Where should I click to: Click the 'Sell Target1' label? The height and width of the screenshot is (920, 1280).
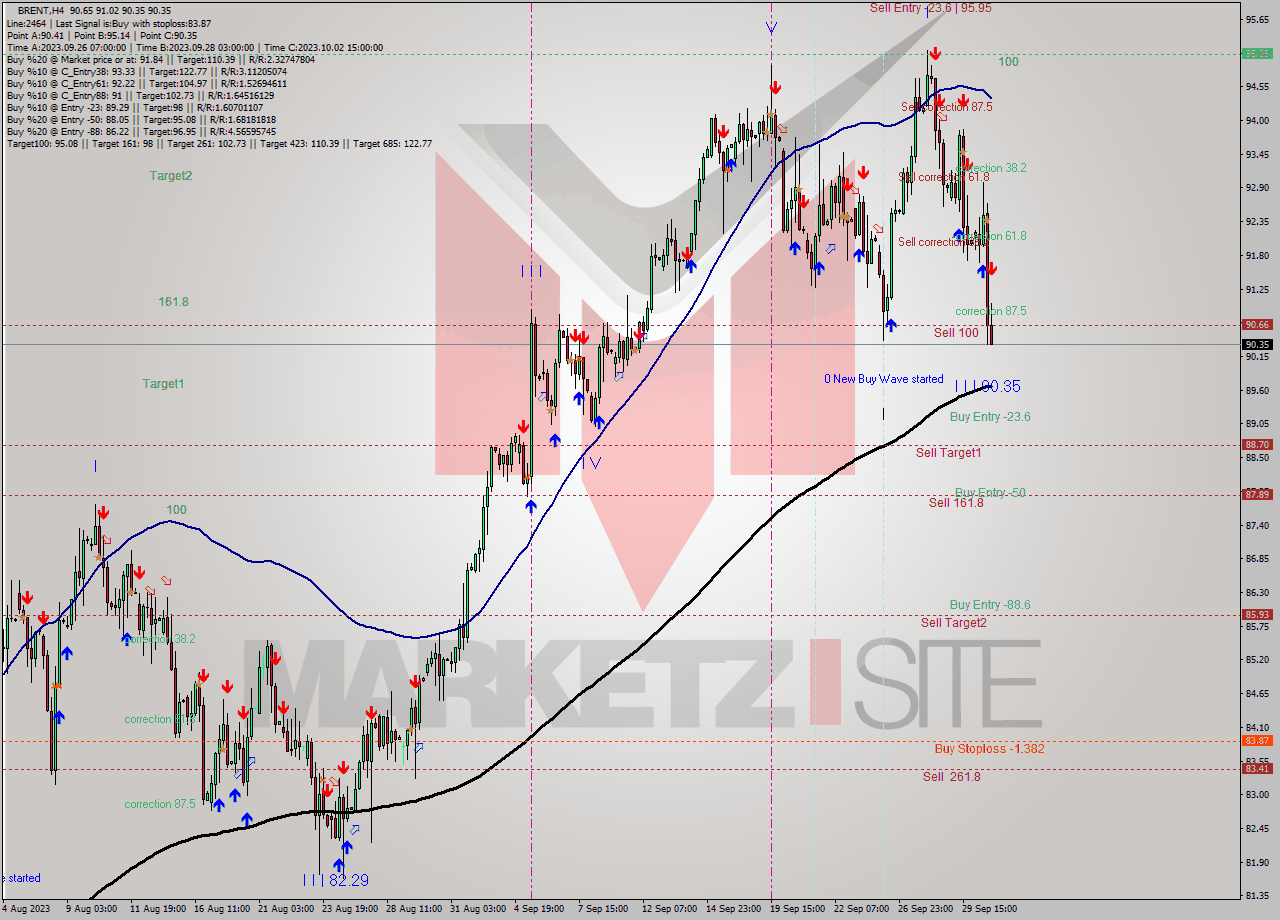tap(948, 453)
